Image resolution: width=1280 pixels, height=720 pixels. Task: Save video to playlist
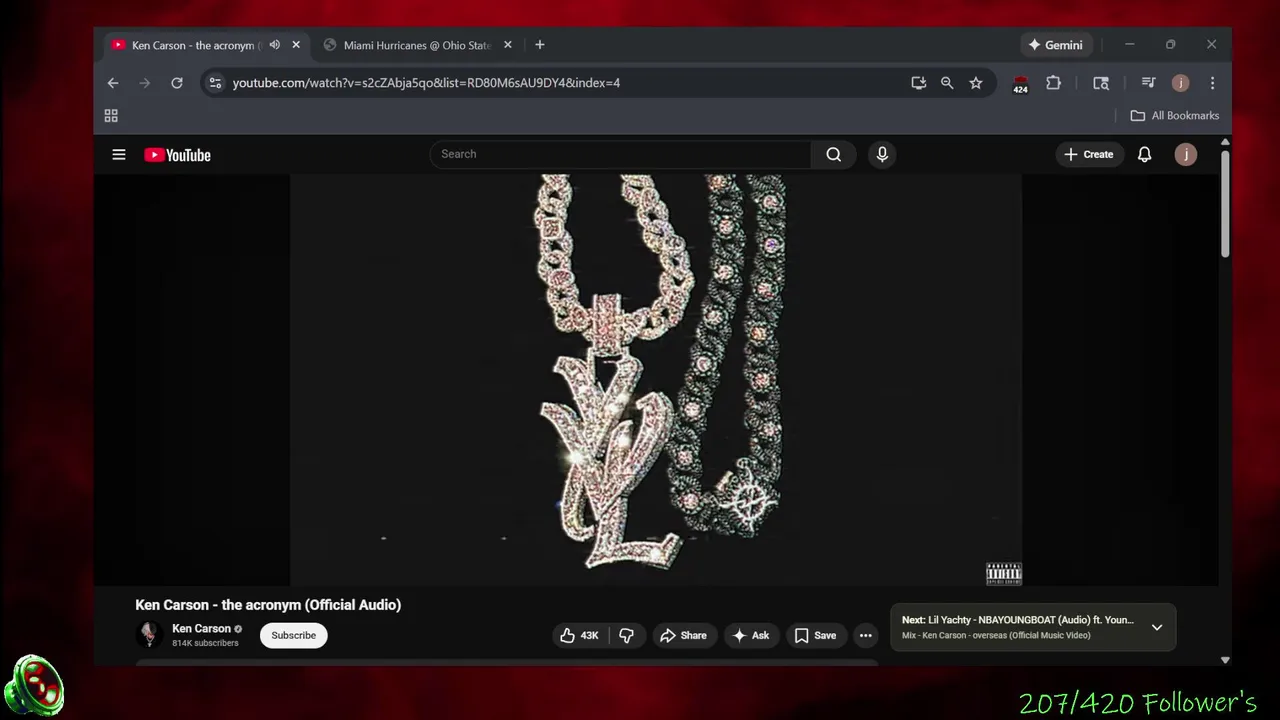click(815, 635)
